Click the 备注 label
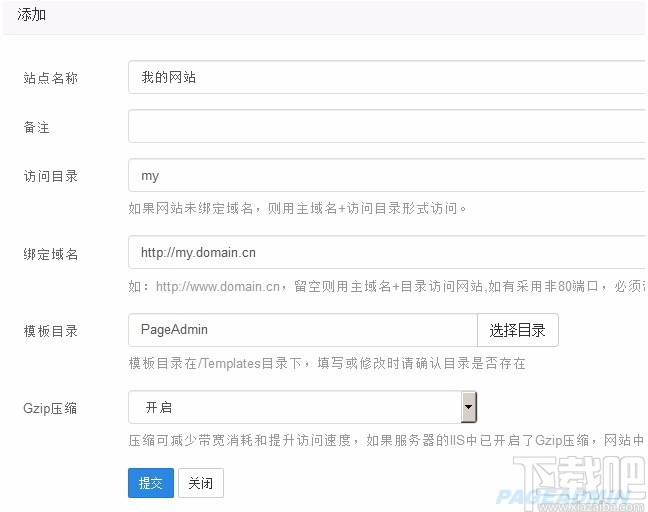Image resolution: width=648 pixels, height=512 pixels. pos(36,127)
